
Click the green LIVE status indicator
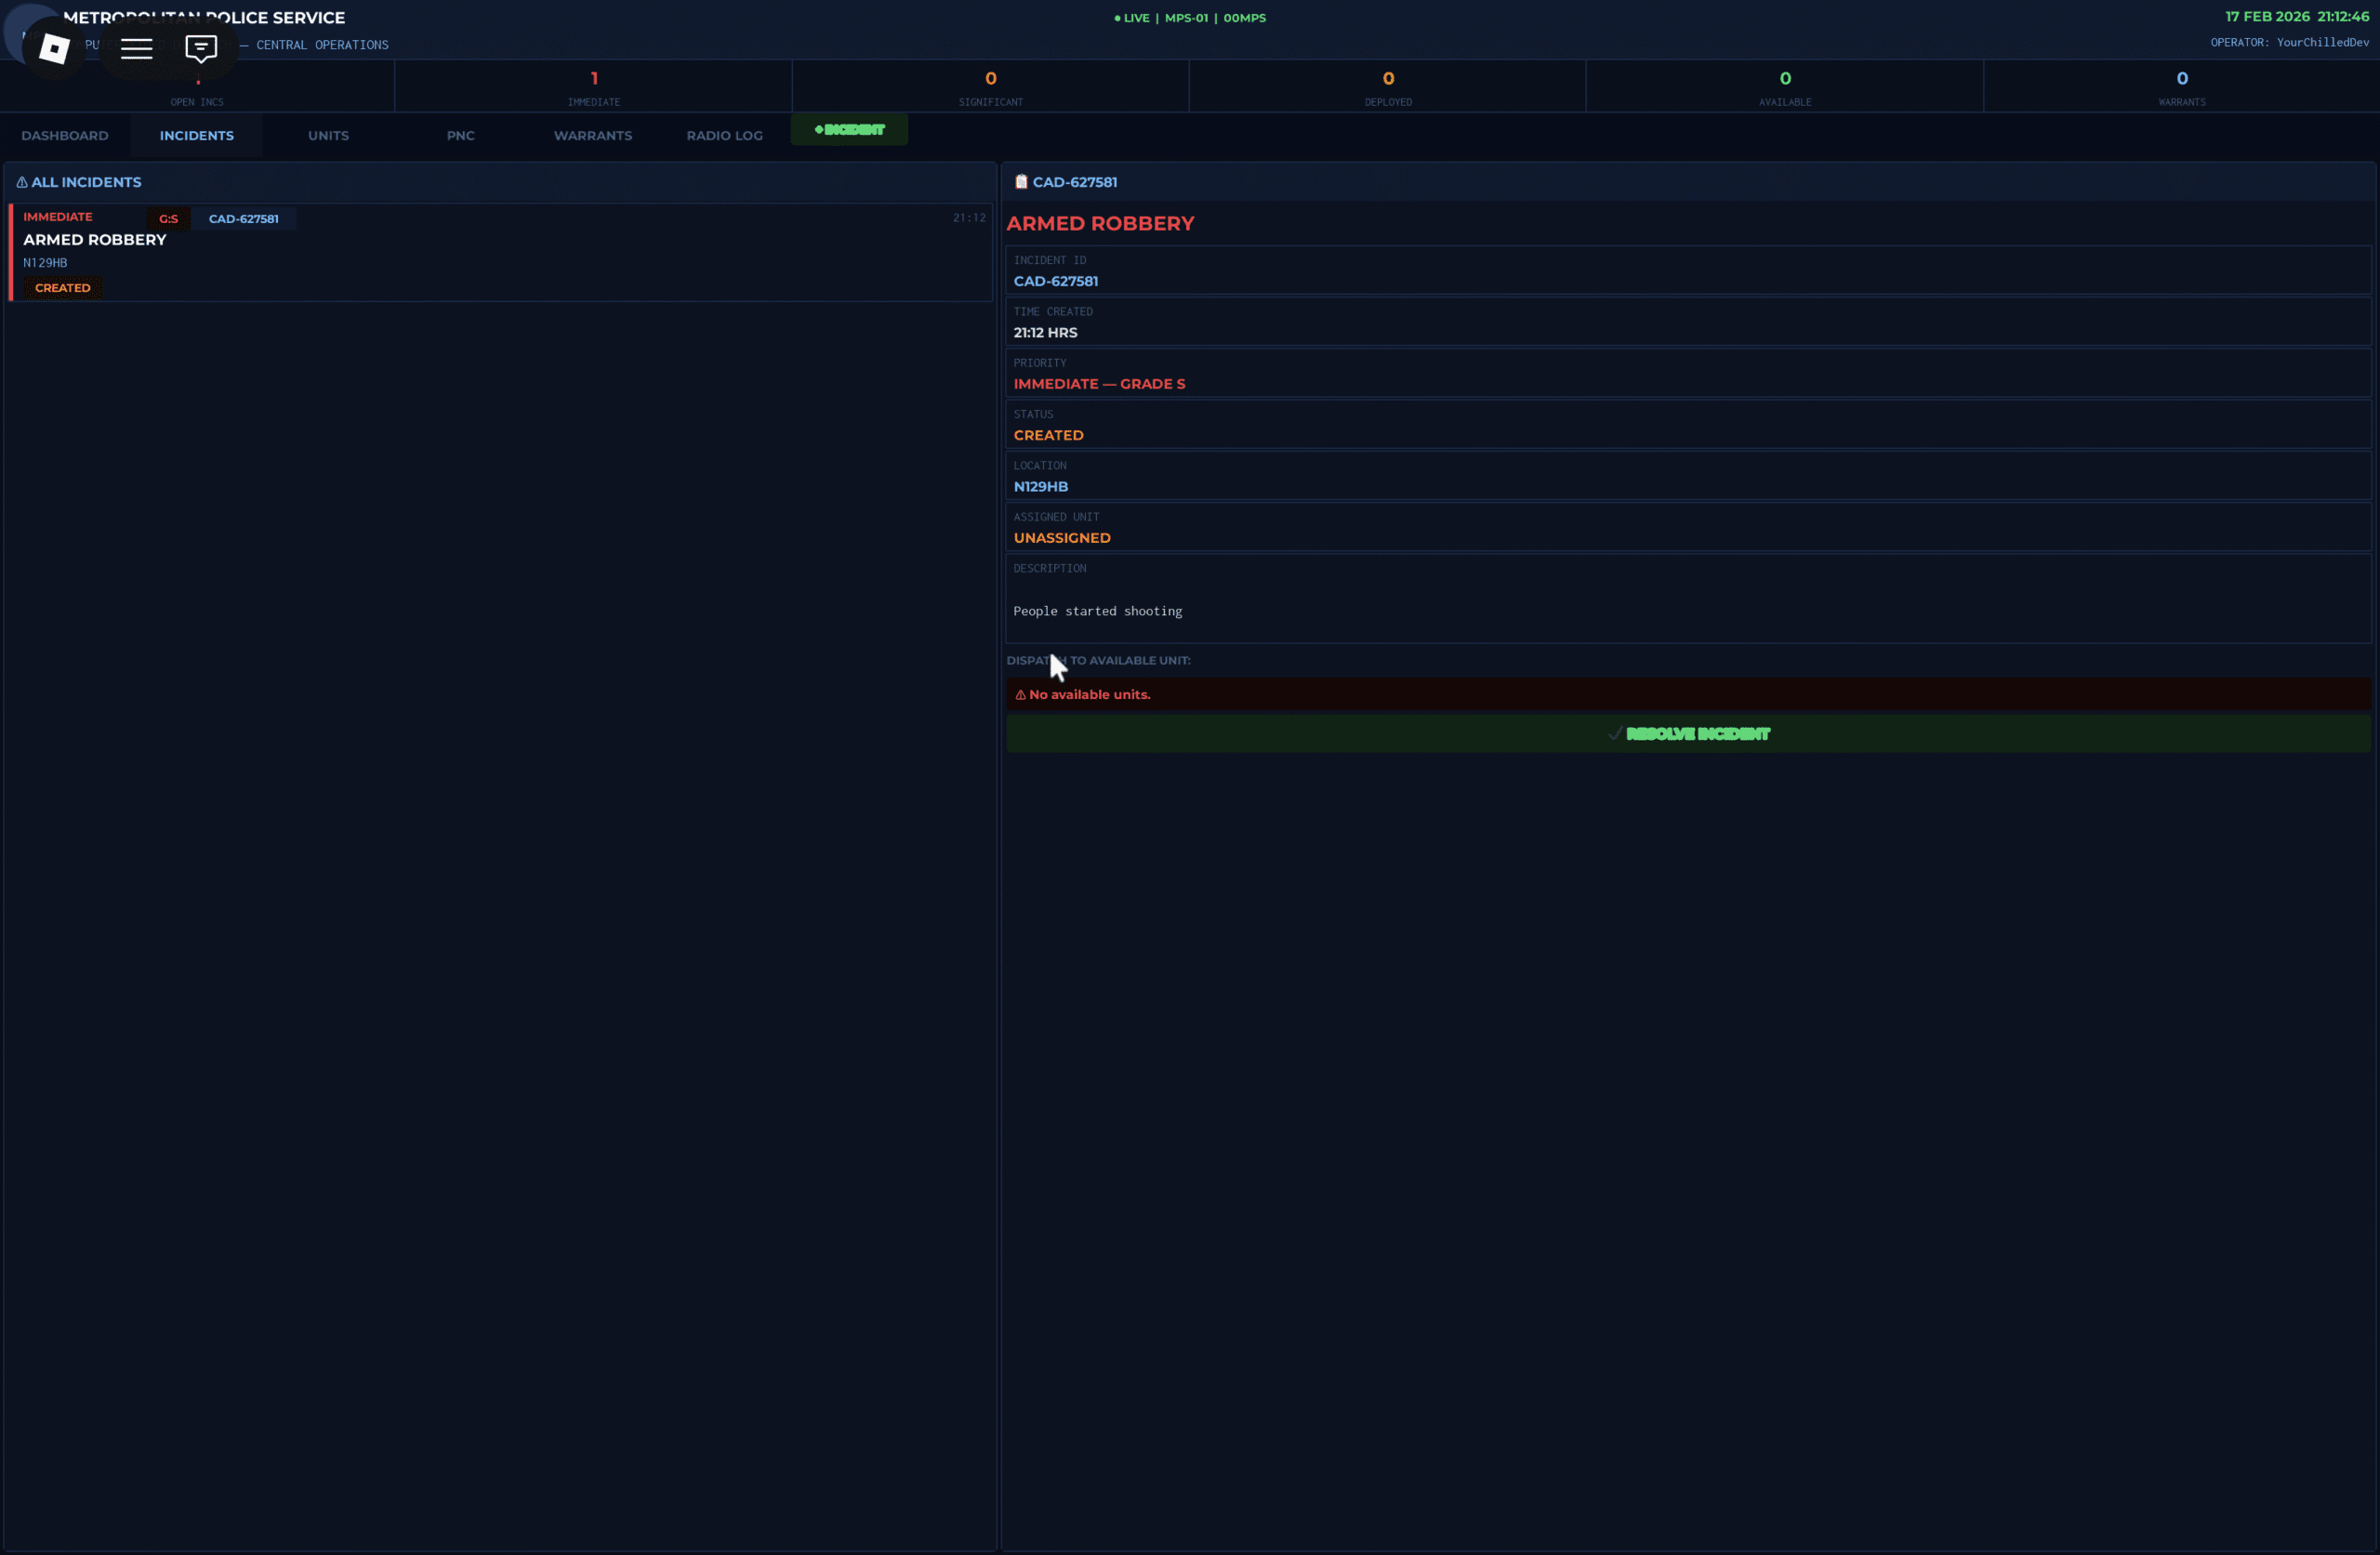[x=1132, y=18]
